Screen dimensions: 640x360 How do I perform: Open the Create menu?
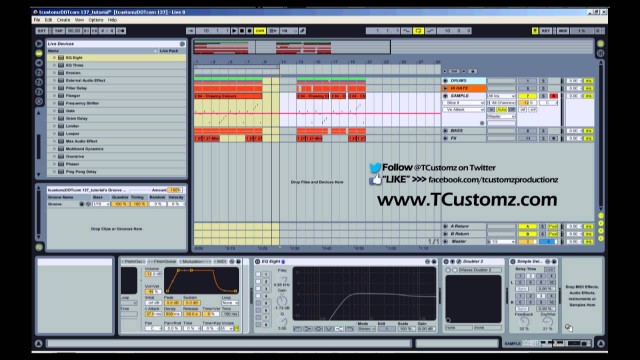pyautogui.click(x=63, y=20)
